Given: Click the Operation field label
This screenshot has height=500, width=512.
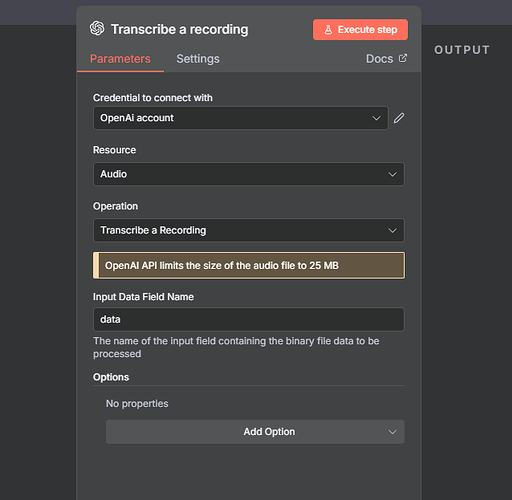Looking at the screenshot, I should [115, 206].
